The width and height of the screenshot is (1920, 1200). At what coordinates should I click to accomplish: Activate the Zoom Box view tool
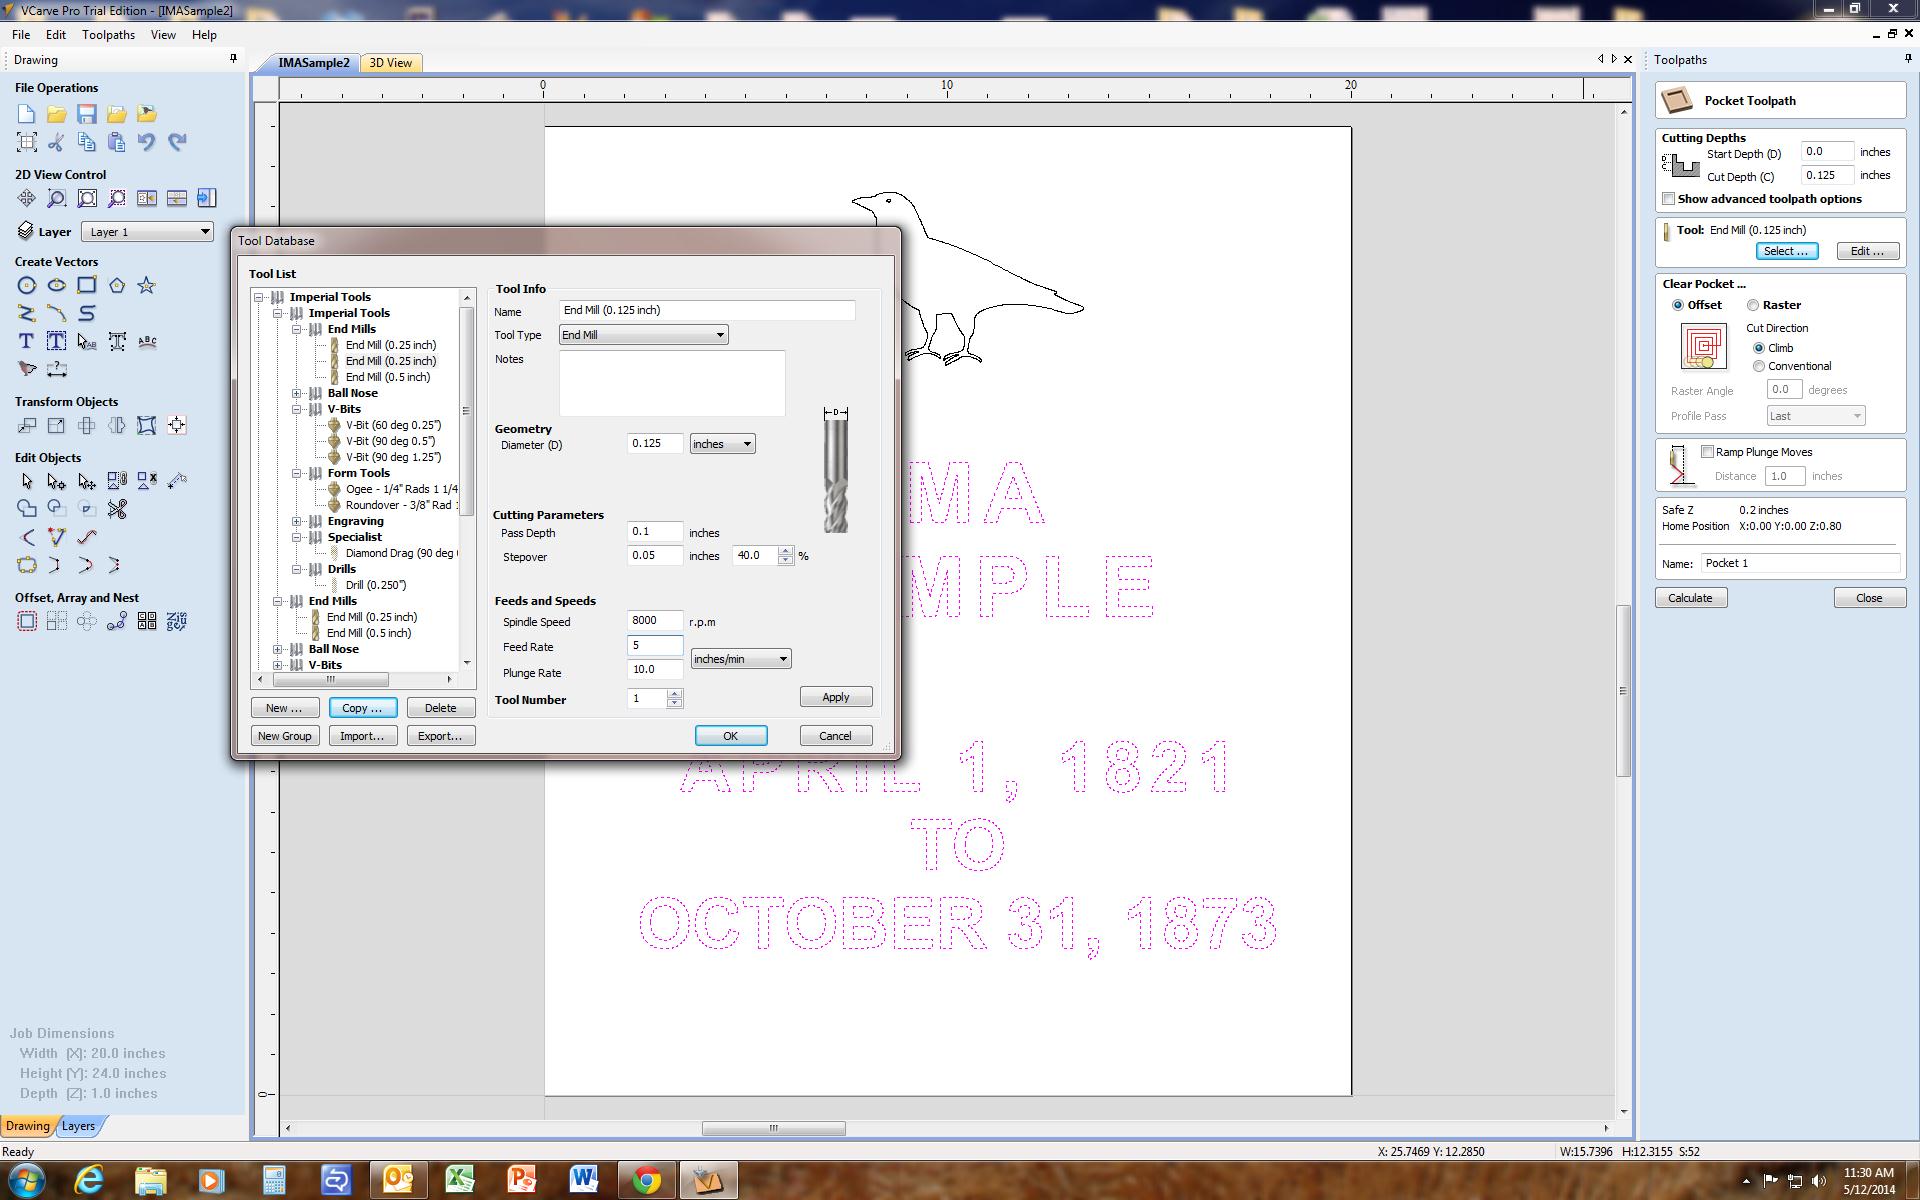[x=56, y=198]
